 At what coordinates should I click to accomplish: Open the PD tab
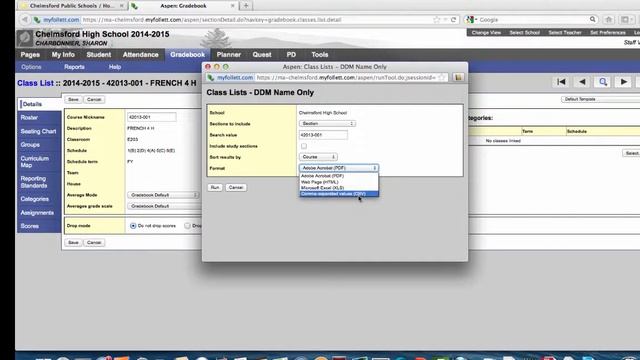[x=291, y=55]
